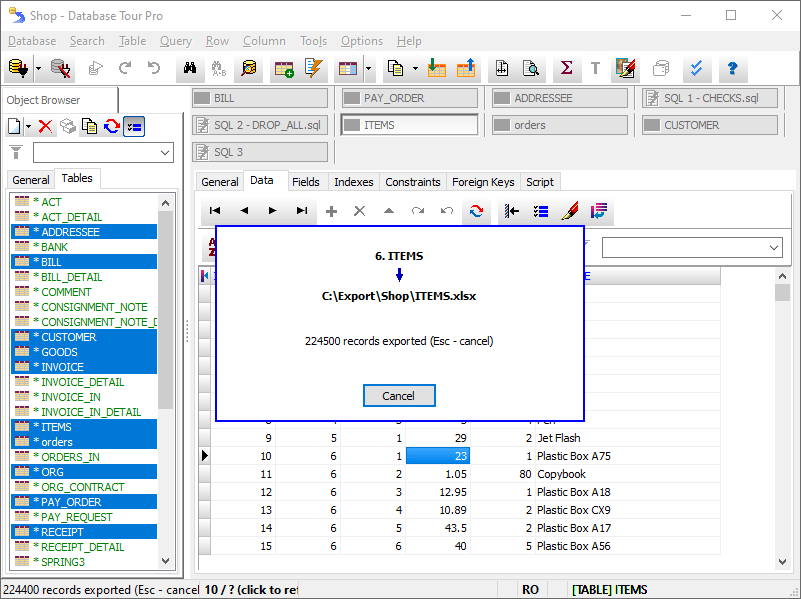Open help with the question mark icon
Screen dimensions: 801x599
(x=732, y=69)
